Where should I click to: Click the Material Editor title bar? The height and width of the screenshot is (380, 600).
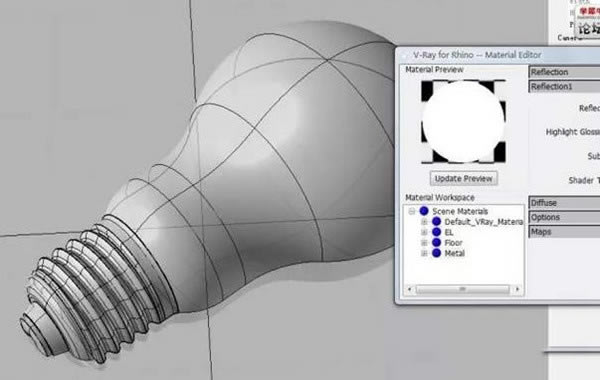coord(497,55)
